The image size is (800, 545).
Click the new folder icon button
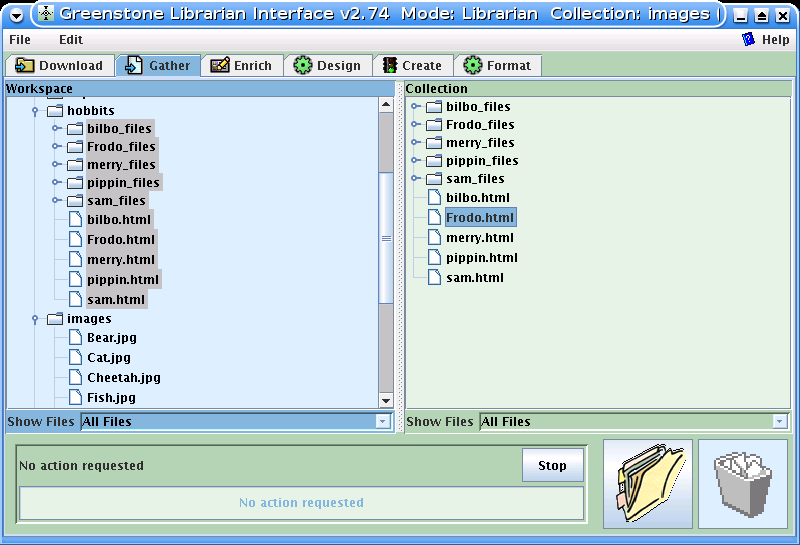pos(647,484)
